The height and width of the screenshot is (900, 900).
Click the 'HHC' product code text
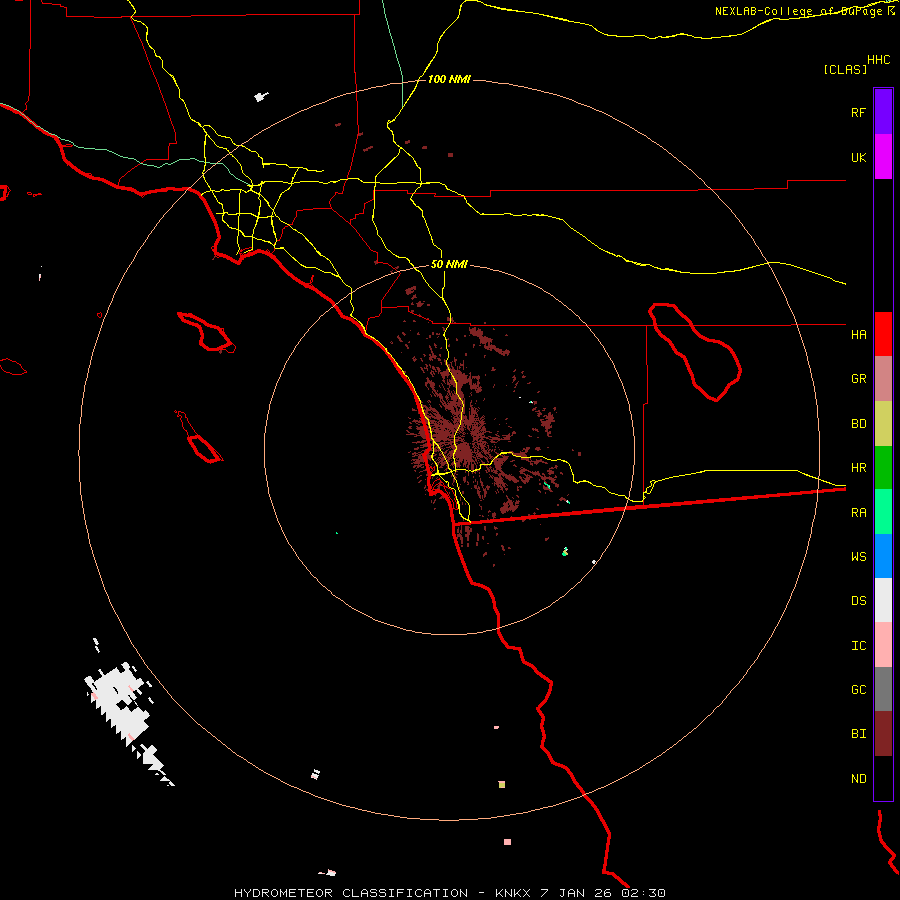[878, 60]
